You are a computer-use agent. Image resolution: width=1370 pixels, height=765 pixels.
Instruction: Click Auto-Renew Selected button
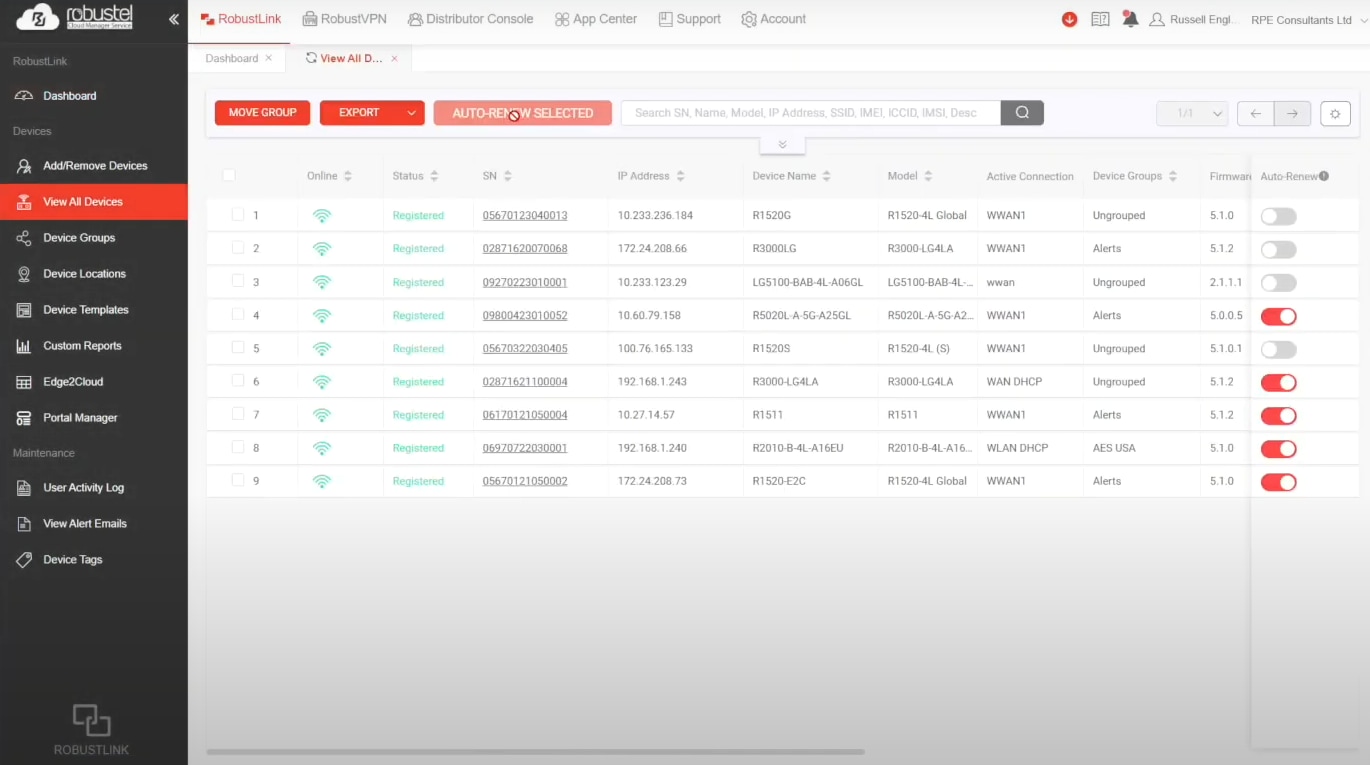coord(522,113)
